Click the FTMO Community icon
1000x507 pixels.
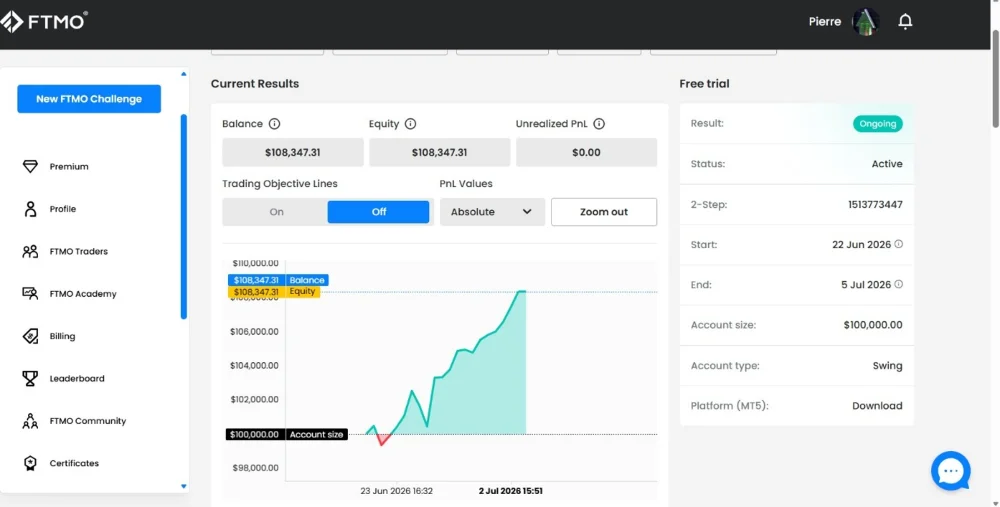click(x=30, y=421)
